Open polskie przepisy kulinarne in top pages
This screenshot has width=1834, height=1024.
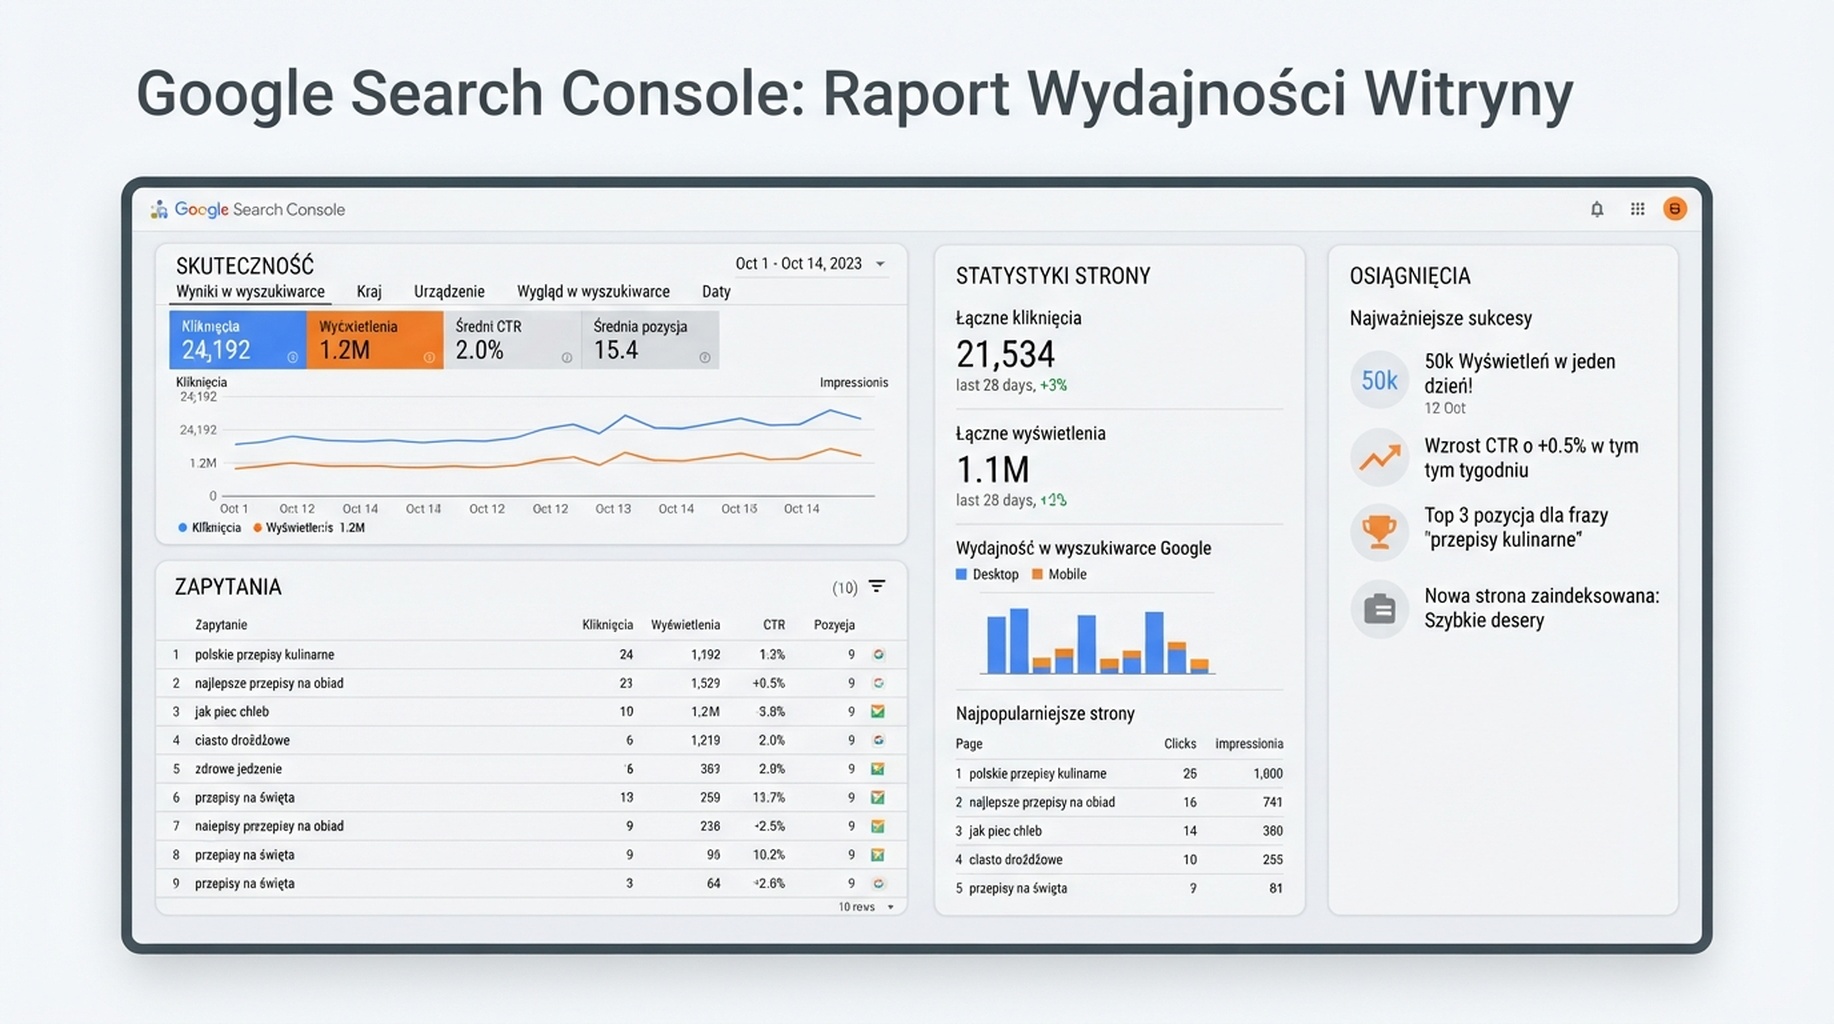pyautogui.click(x=1119, y=774)
